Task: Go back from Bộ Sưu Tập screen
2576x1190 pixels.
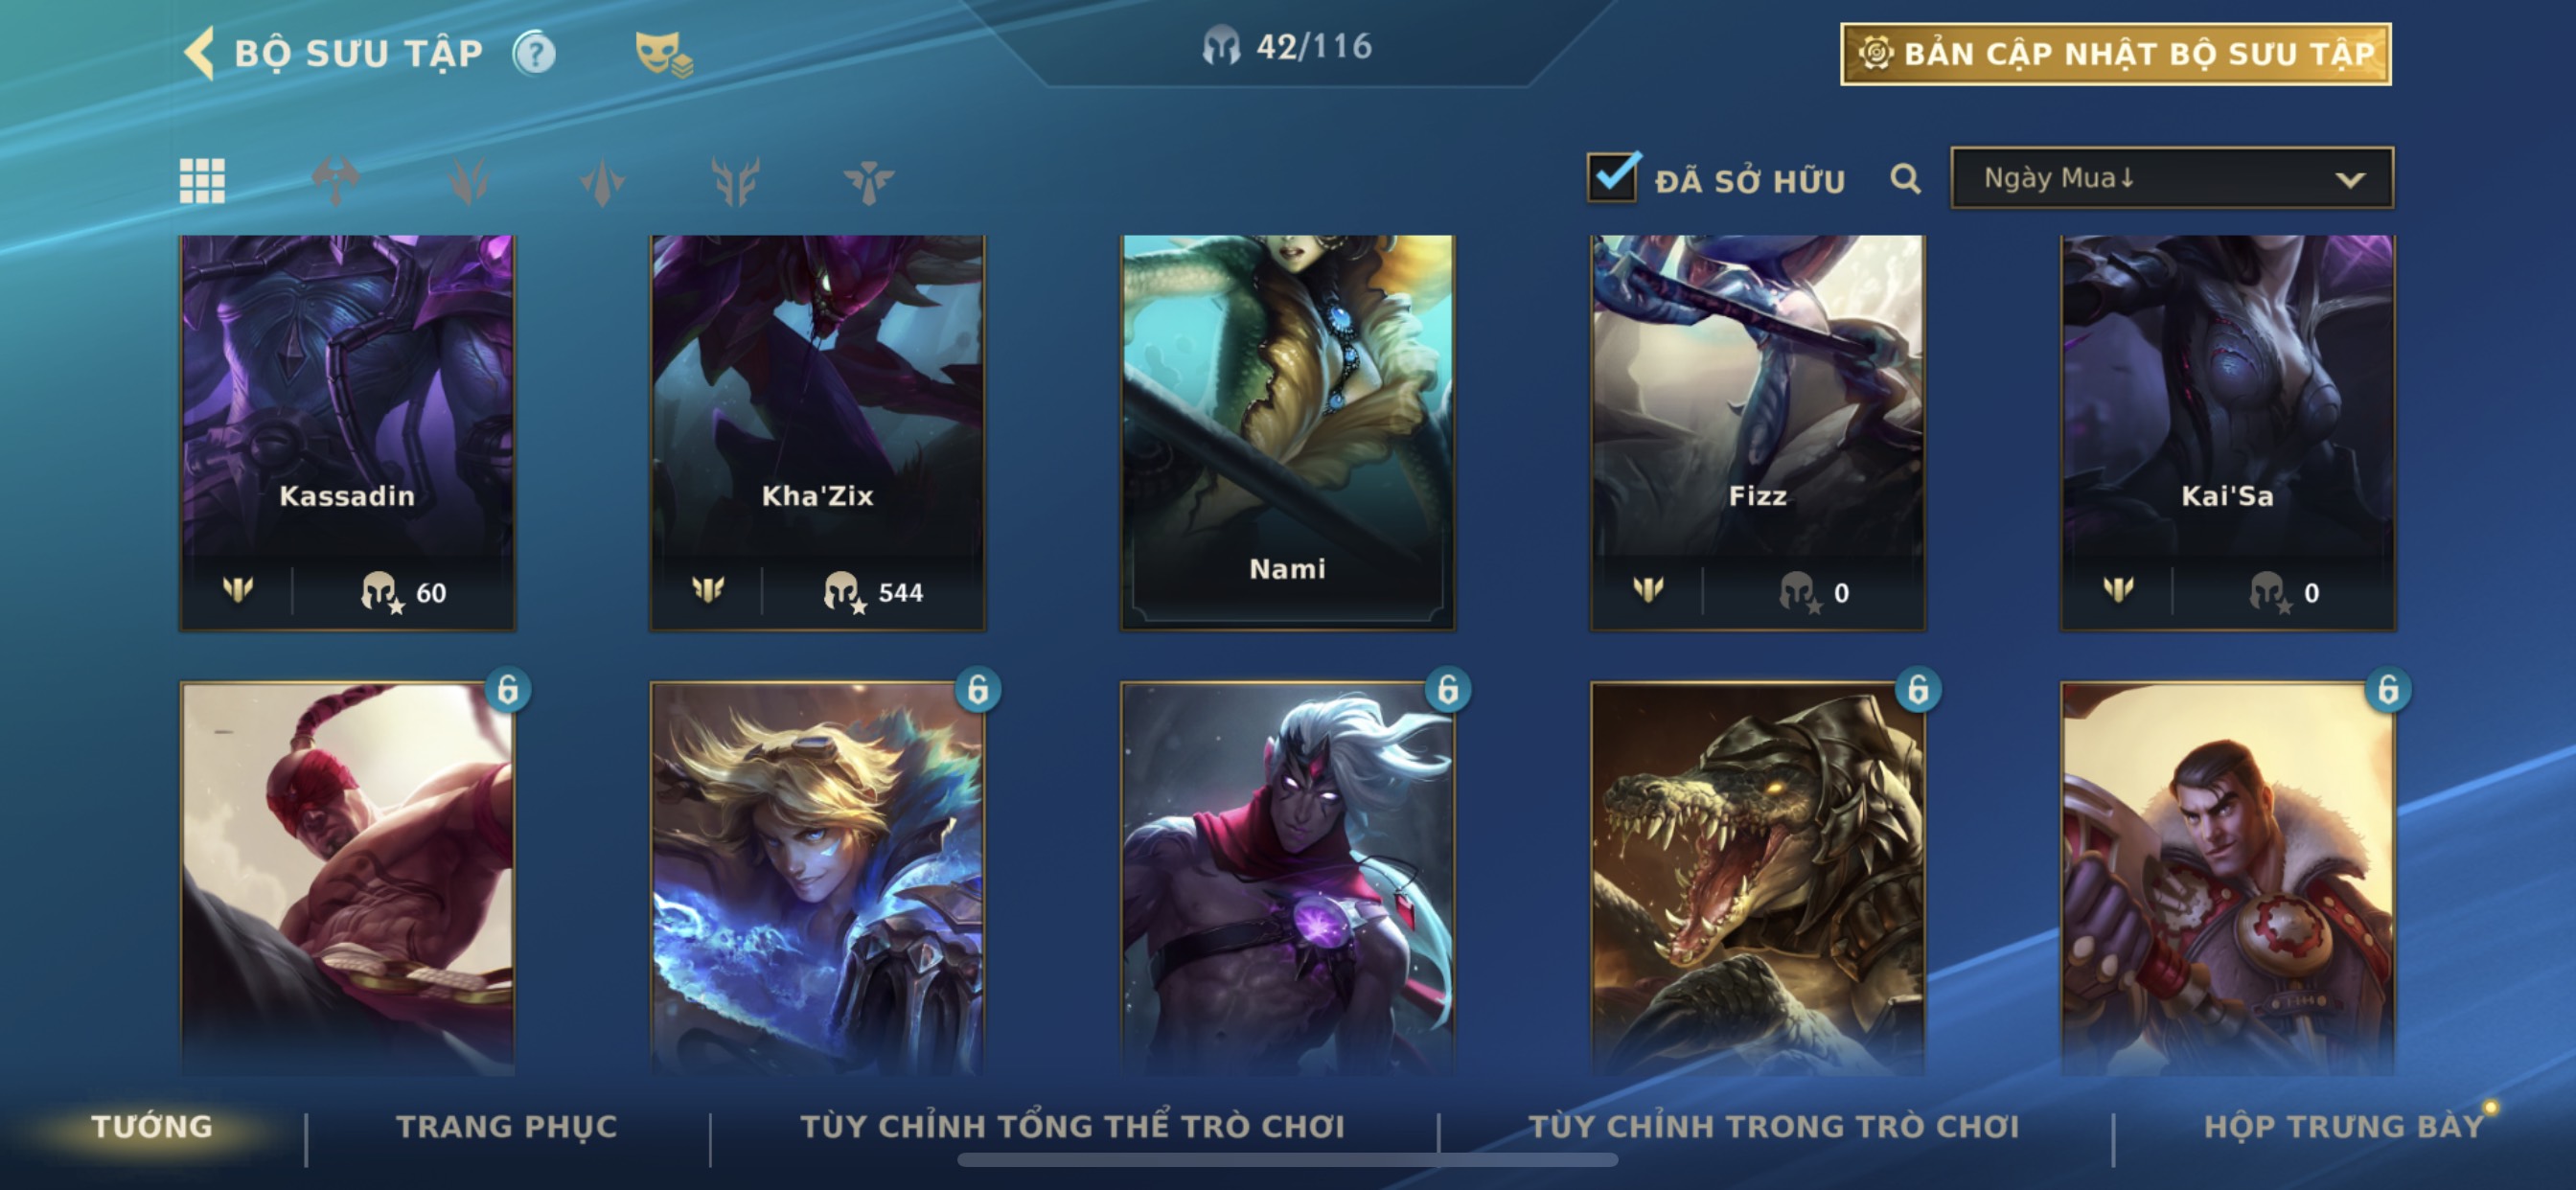Action: click(x=199, y=53)
